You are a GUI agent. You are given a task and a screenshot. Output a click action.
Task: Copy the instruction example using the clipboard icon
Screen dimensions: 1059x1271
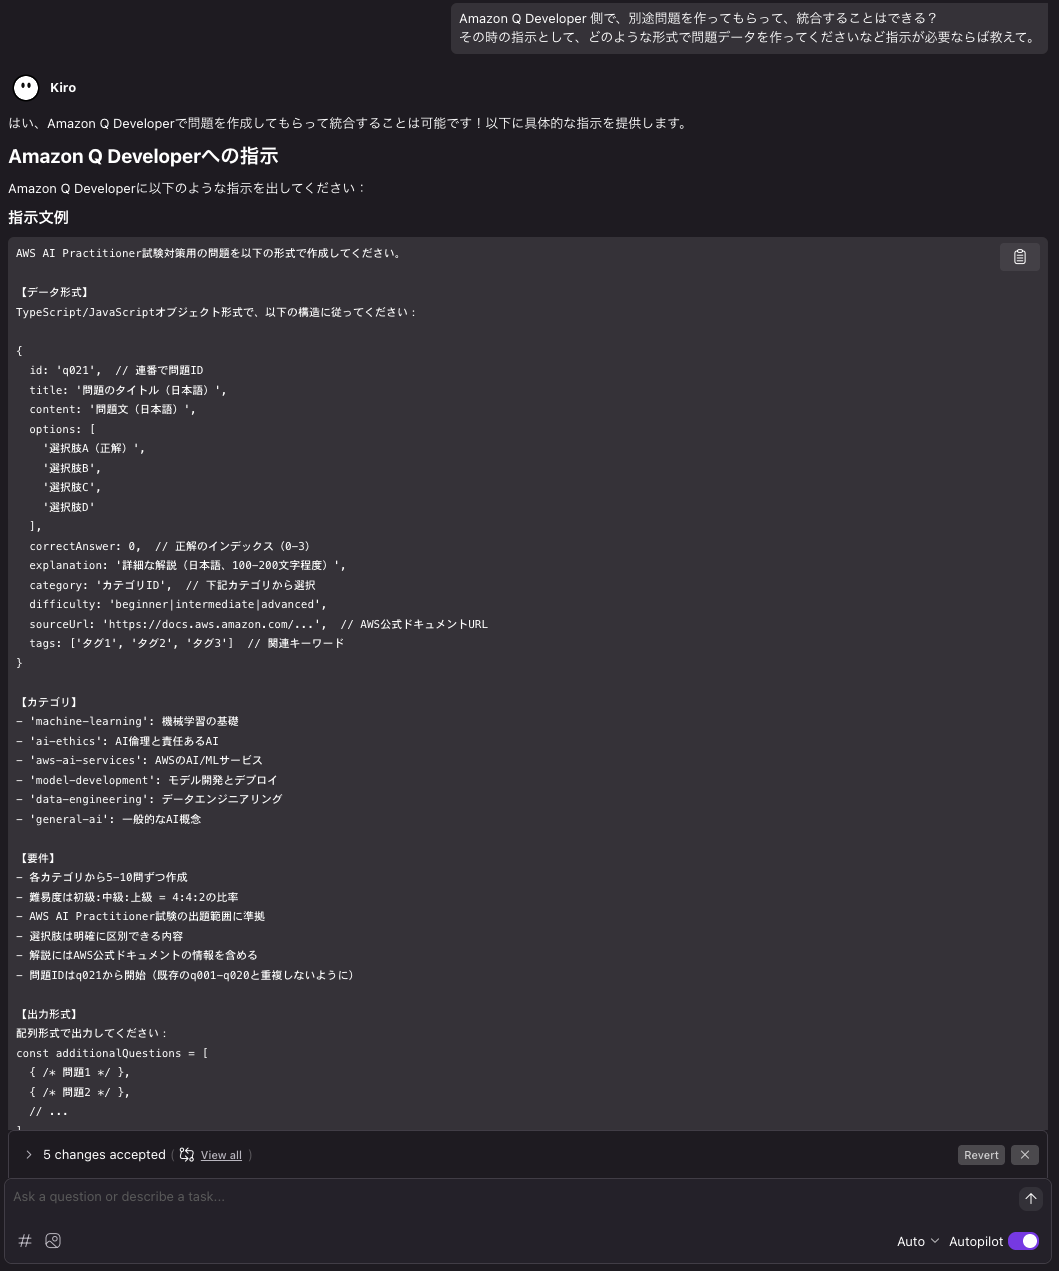pos(1019,256)
